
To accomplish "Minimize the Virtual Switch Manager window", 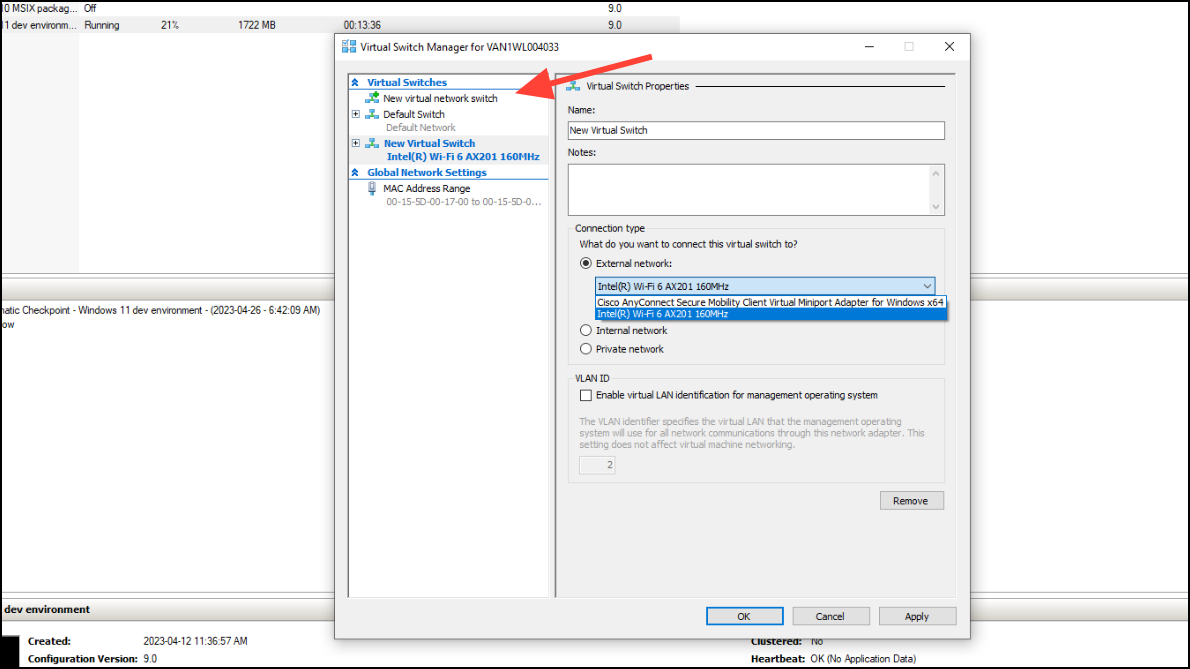I will click(870, 46).
